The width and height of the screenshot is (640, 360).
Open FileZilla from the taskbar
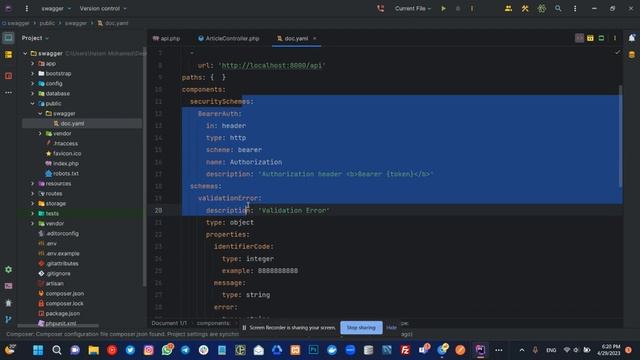tap(405, 350)
